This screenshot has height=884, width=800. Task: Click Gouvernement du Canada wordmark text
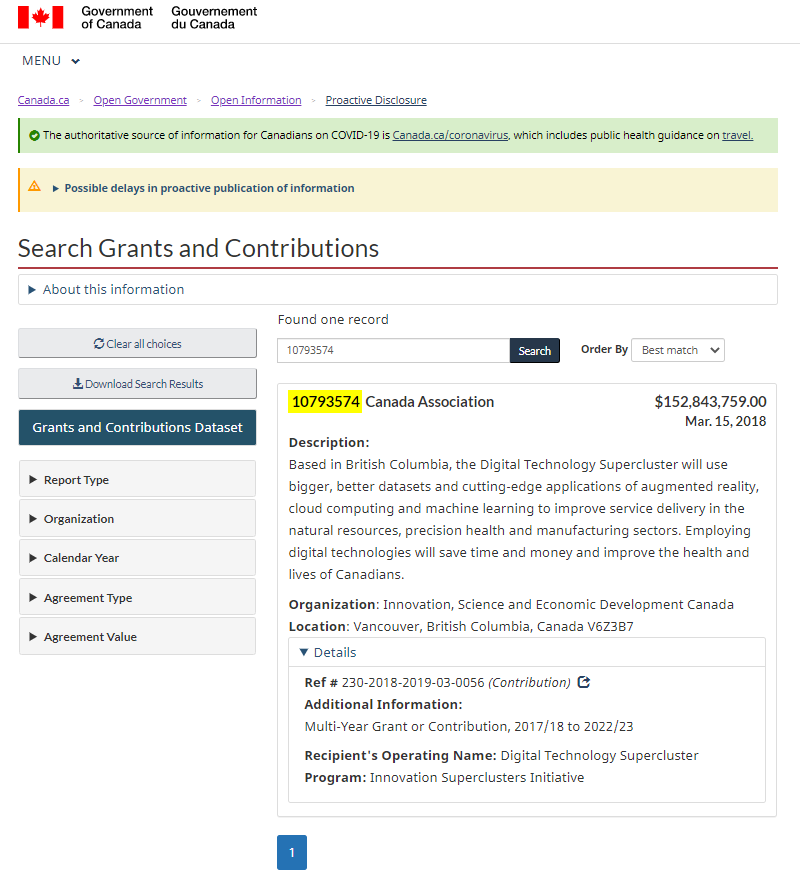(x=214, y=17)
